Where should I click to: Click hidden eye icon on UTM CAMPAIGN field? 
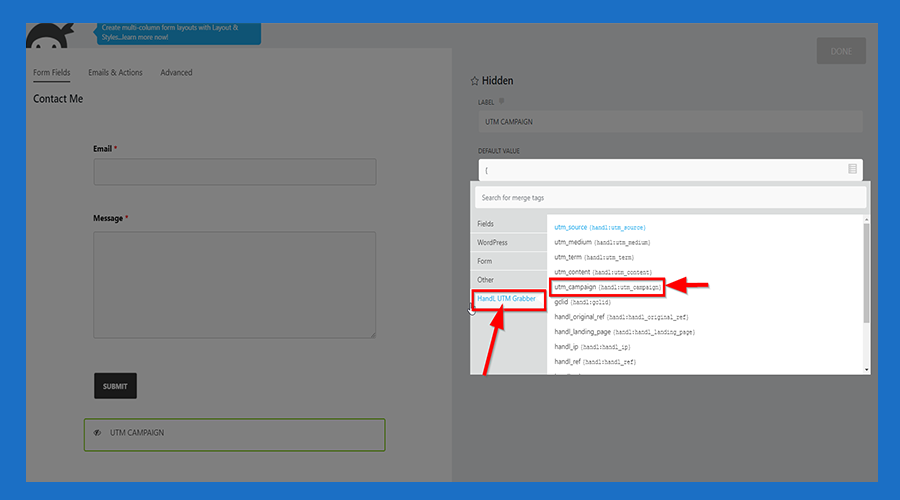click(97, 433)
